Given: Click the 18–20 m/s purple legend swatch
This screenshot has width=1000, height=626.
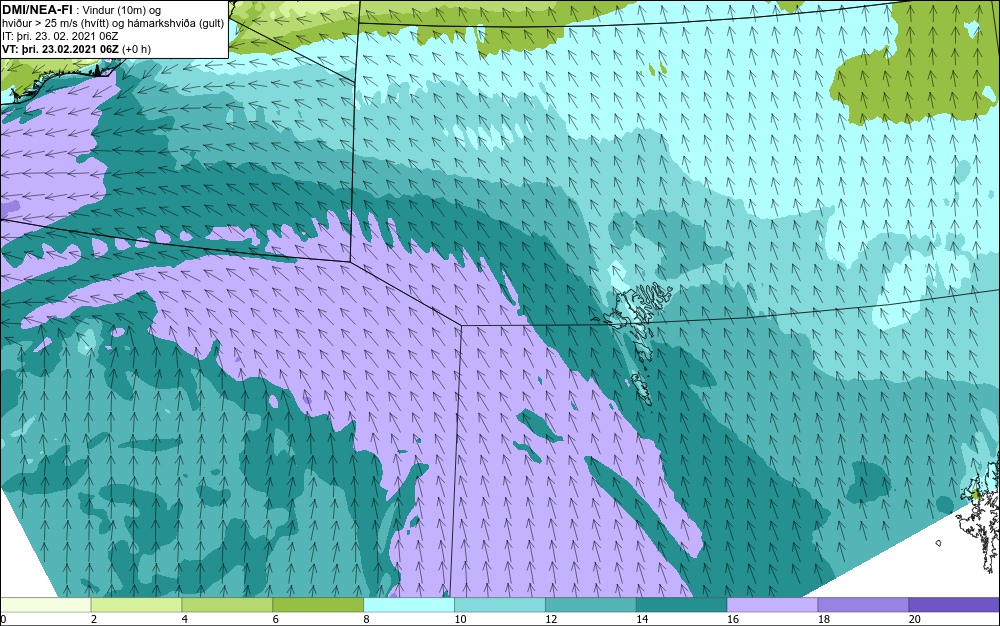Looking at the screenshot, I should click(x=864, y=604).
